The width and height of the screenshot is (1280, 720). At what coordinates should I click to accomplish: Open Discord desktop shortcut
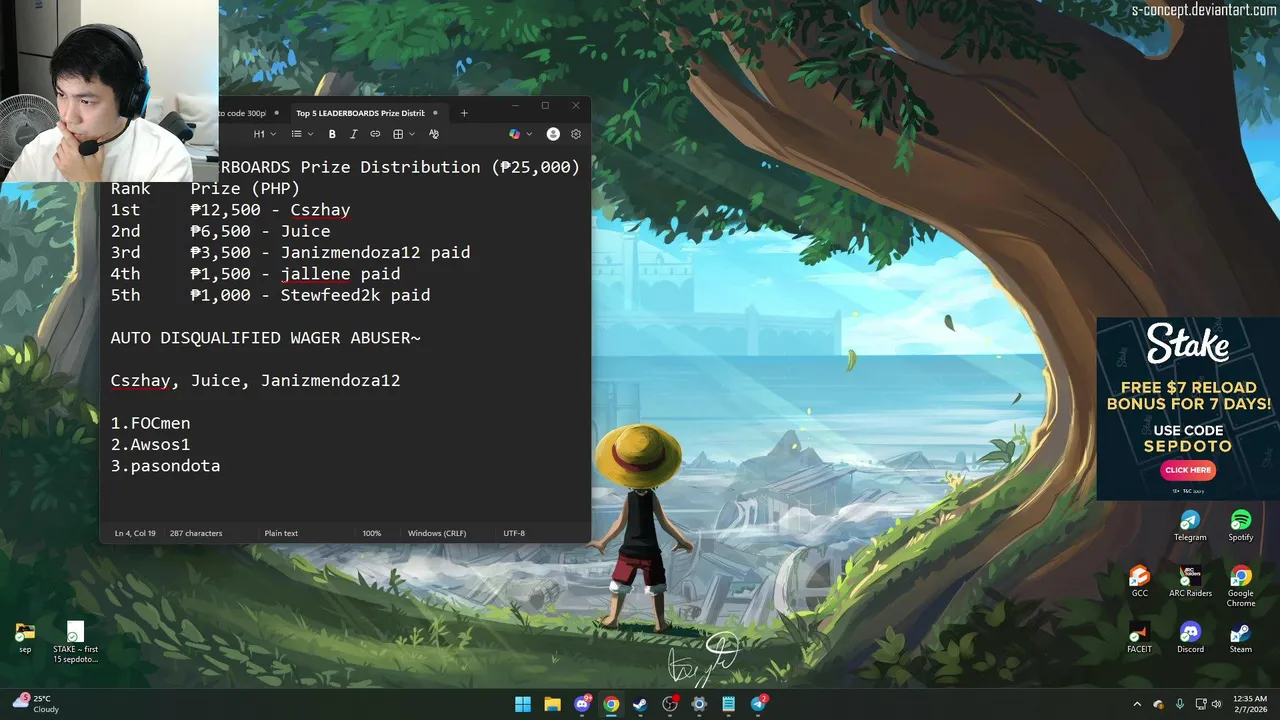pyautogui.click(x=1190, y=638)
